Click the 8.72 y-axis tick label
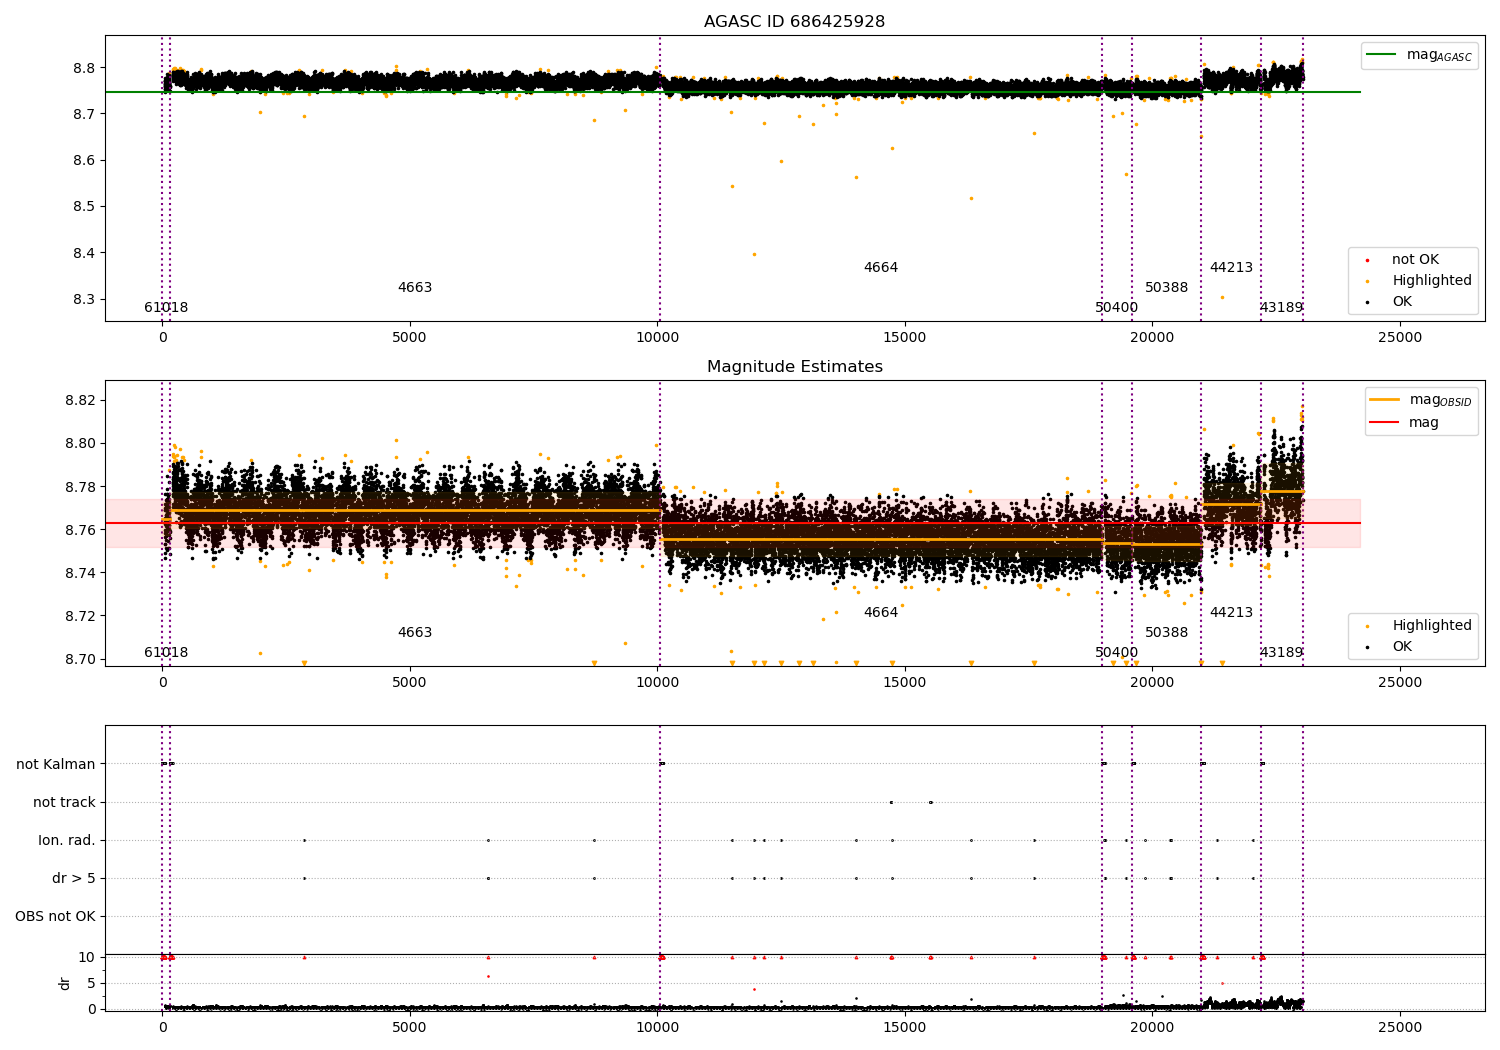 [x=80, y=616]
